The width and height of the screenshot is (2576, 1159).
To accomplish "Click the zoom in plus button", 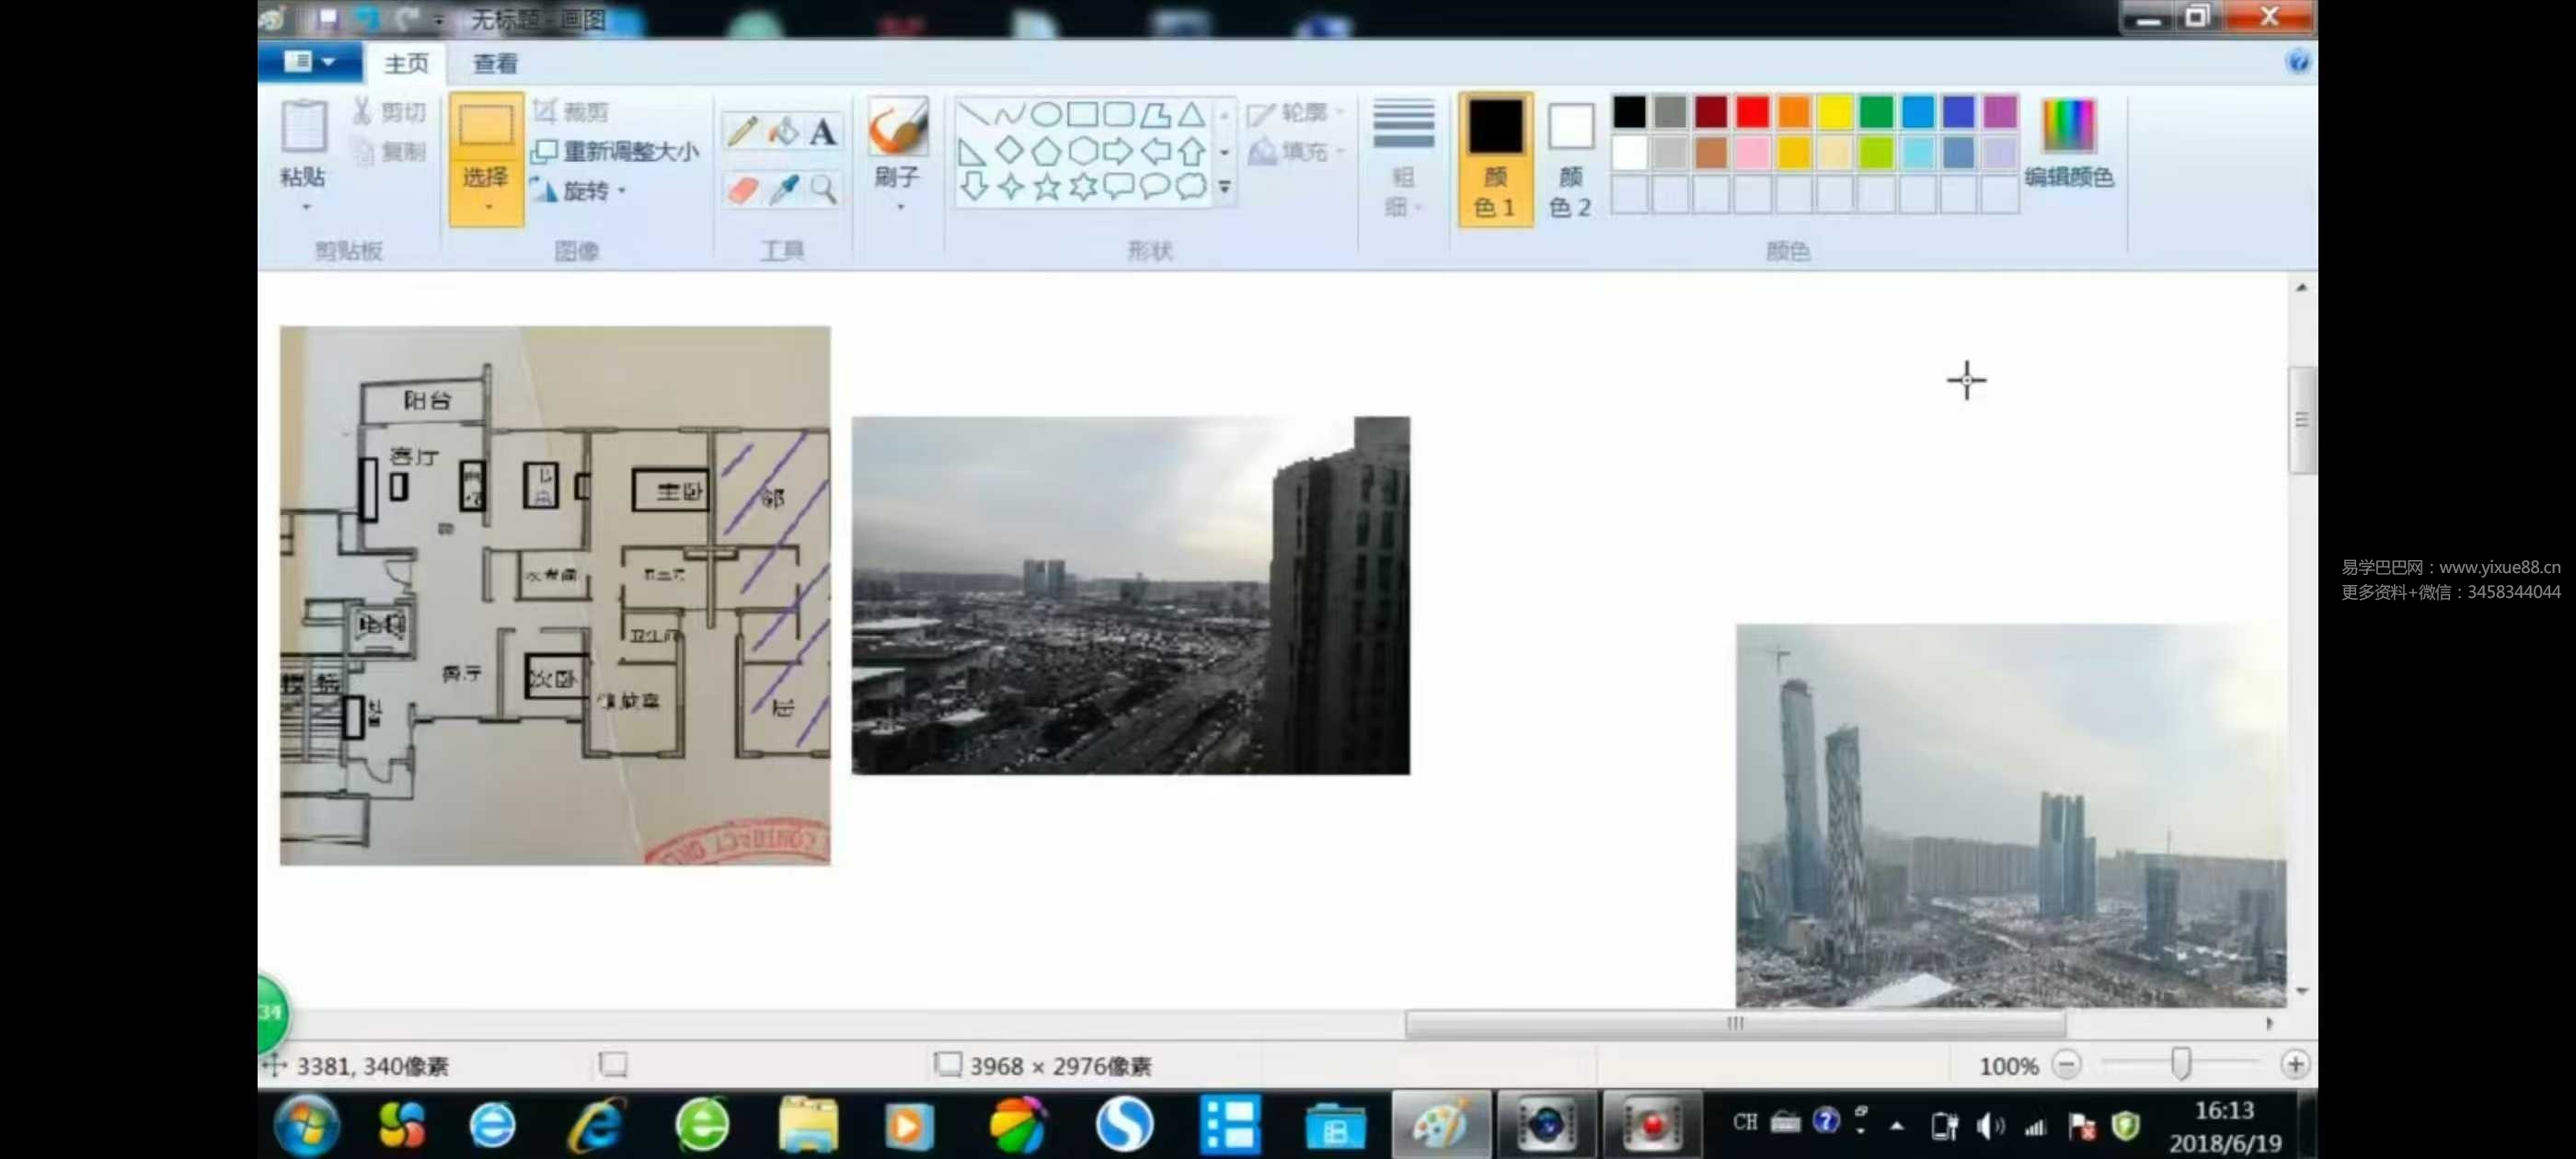I will click(2295, 1065).
